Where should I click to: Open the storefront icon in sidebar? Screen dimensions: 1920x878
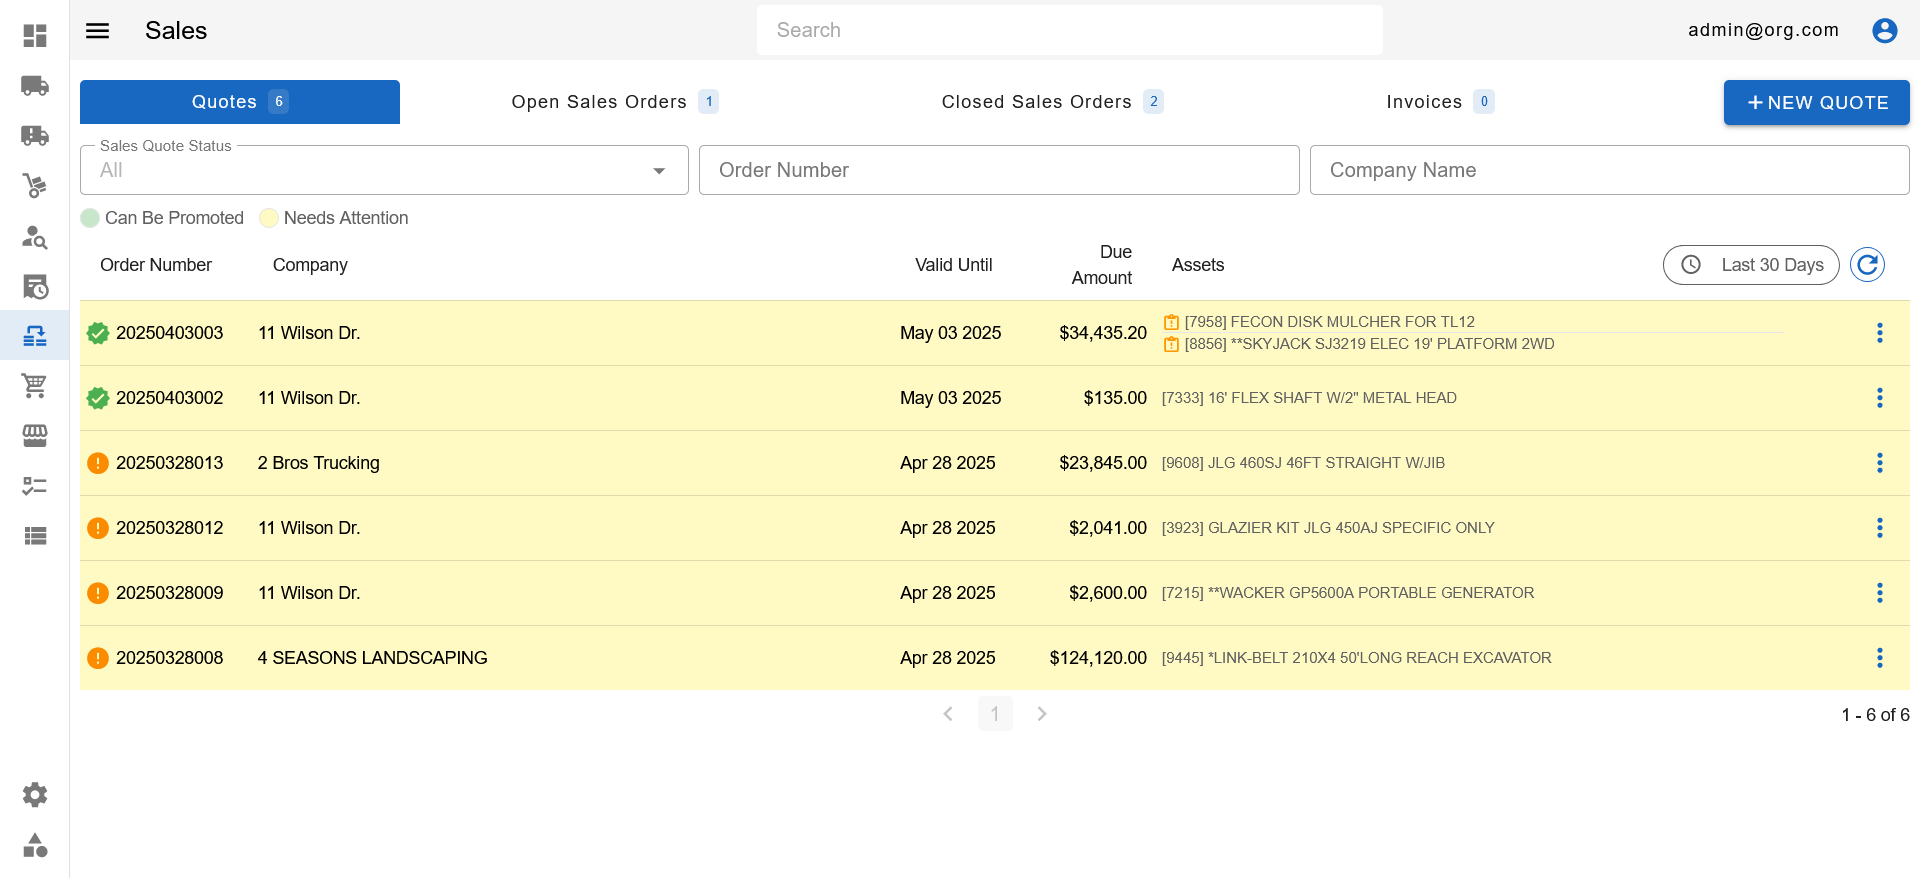pos(35,436)
